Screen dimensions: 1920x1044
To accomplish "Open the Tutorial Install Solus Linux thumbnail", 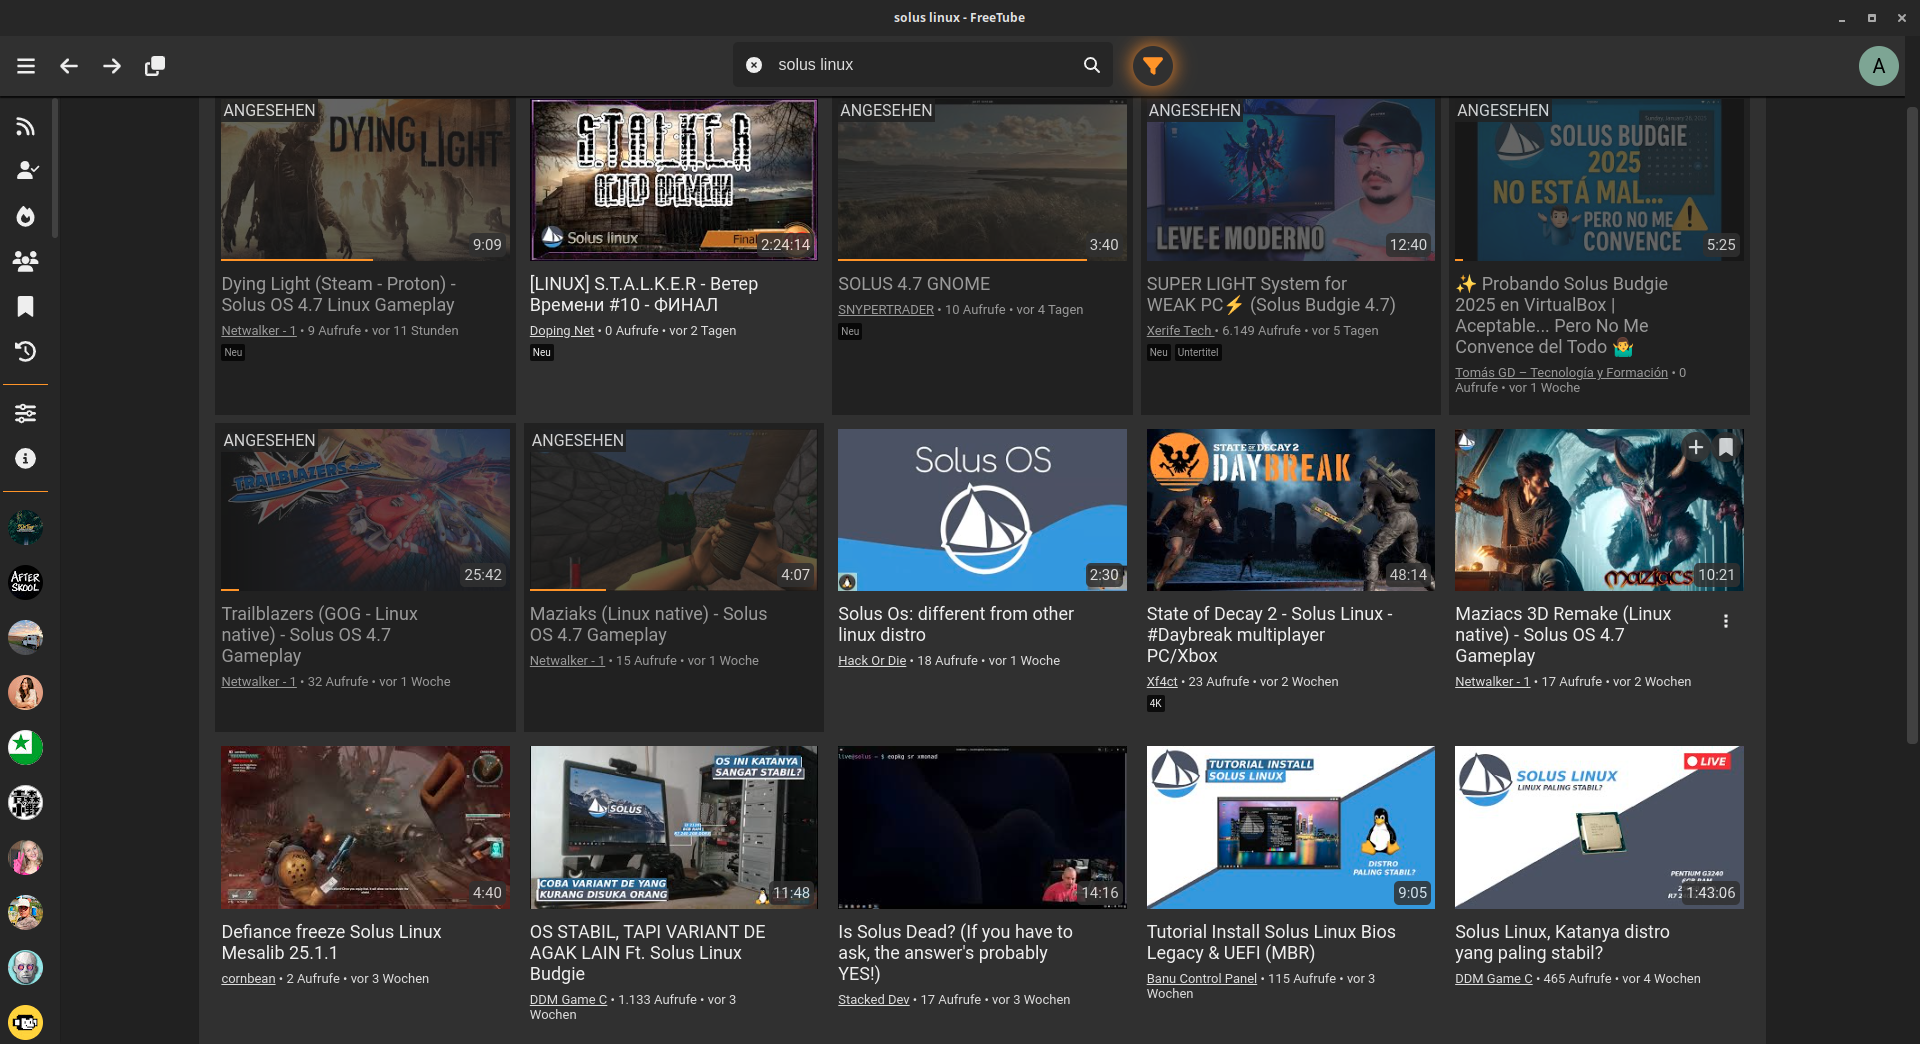I will 1291,827.
